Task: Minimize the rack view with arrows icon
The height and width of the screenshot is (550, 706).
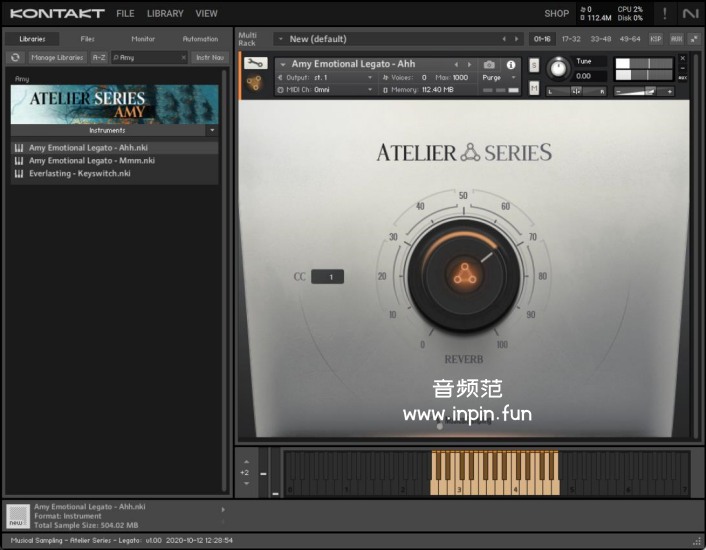Action: tap(694, 39)
